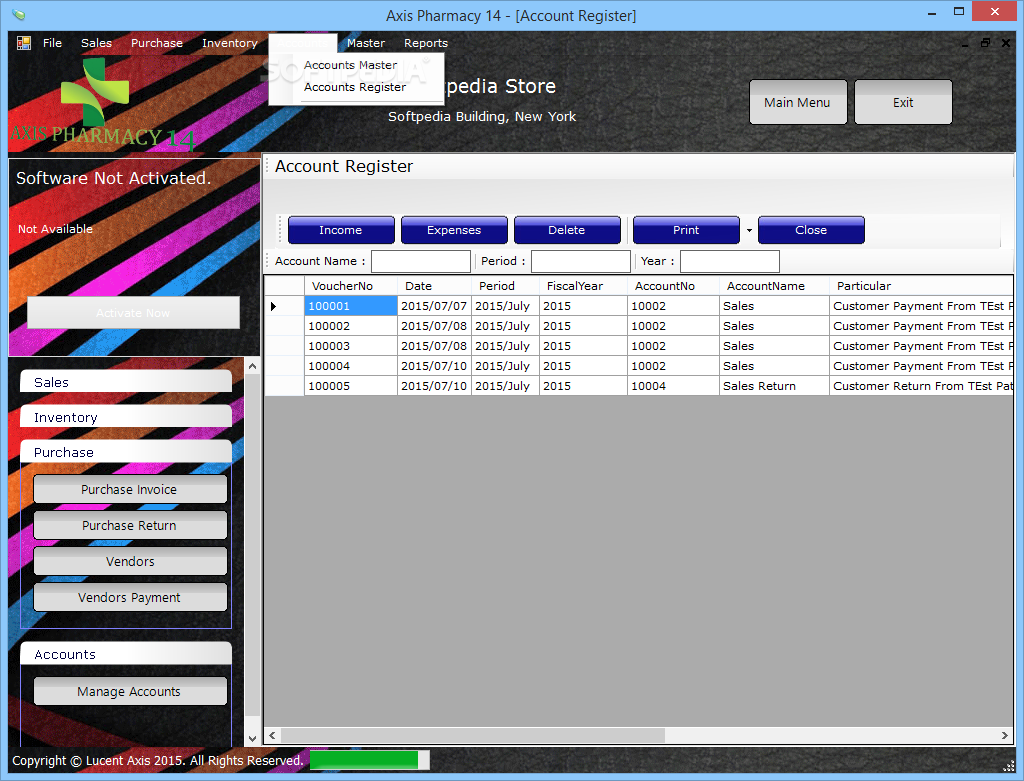
Task: Sort by the FiscalYear column header
Action: point(583,286)
